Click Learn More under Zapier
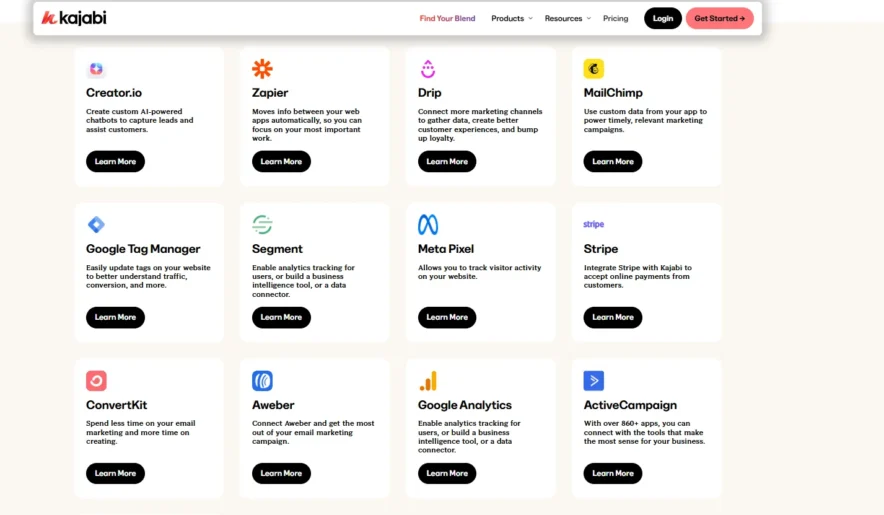The image size is (884, 515). point(281,161)
